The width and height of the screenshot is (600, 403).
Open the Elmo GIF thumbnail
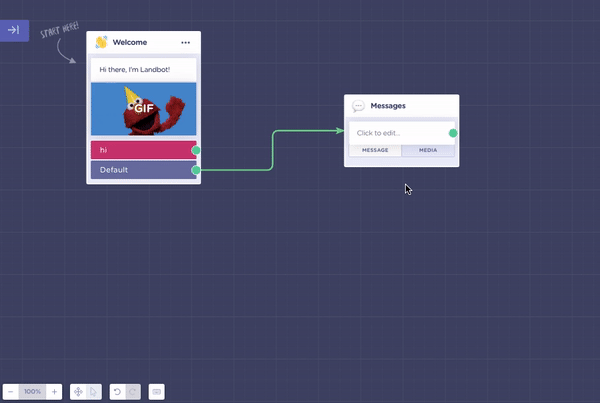click(143, 109)
